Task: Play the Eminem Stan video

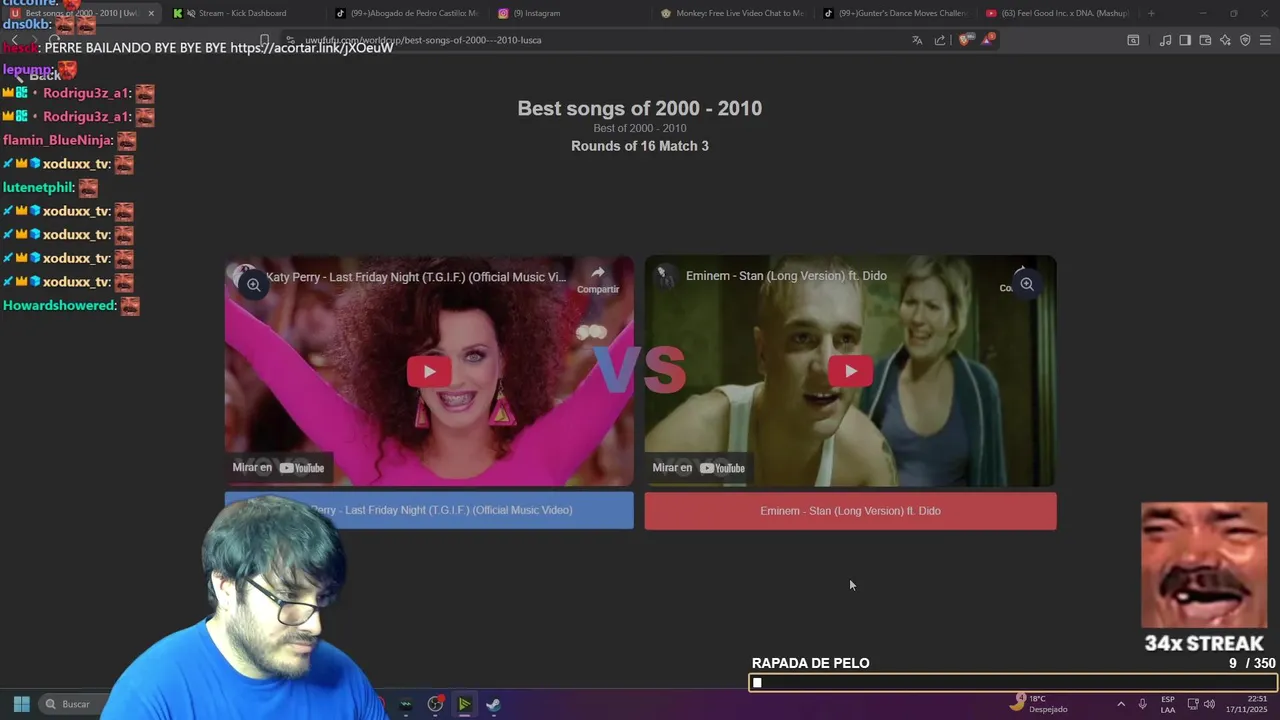Action: click(x=850, y=371)
